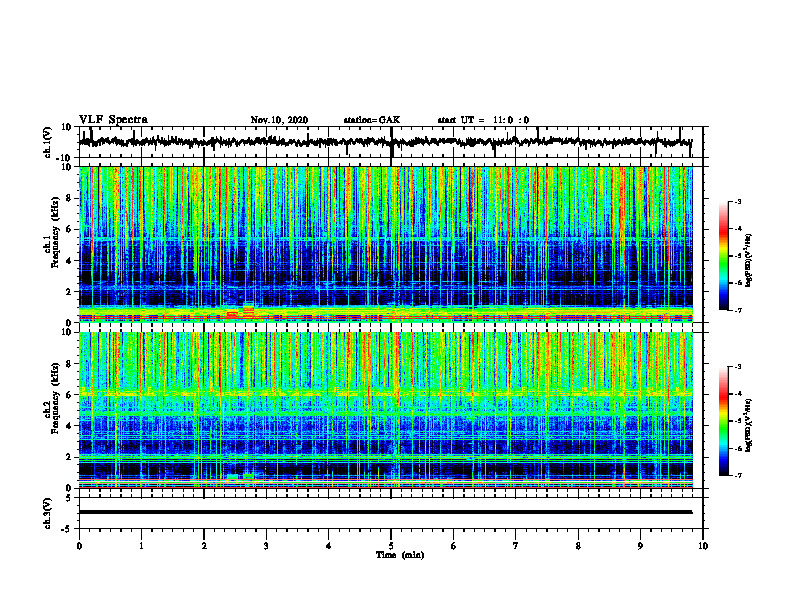Click time axis tick label "6"
Image resolution: width=792 pixels, height=612 pixels.
point(454,546)
